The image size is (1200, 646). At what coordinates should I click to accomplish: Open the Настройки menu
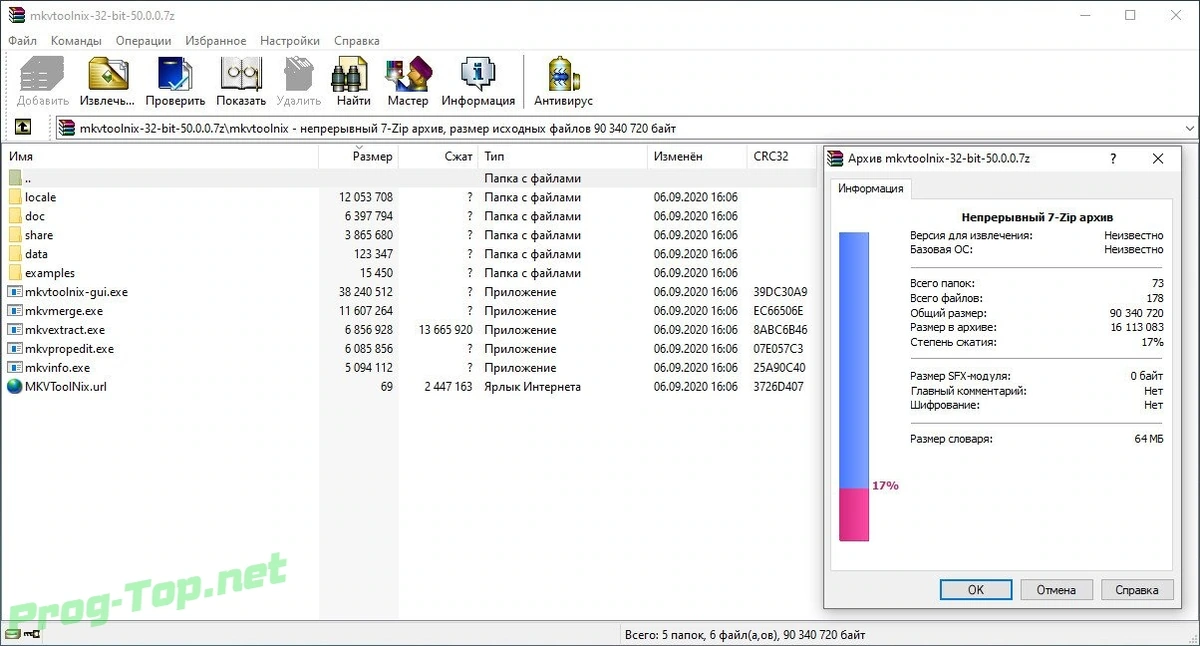point(290,41)
